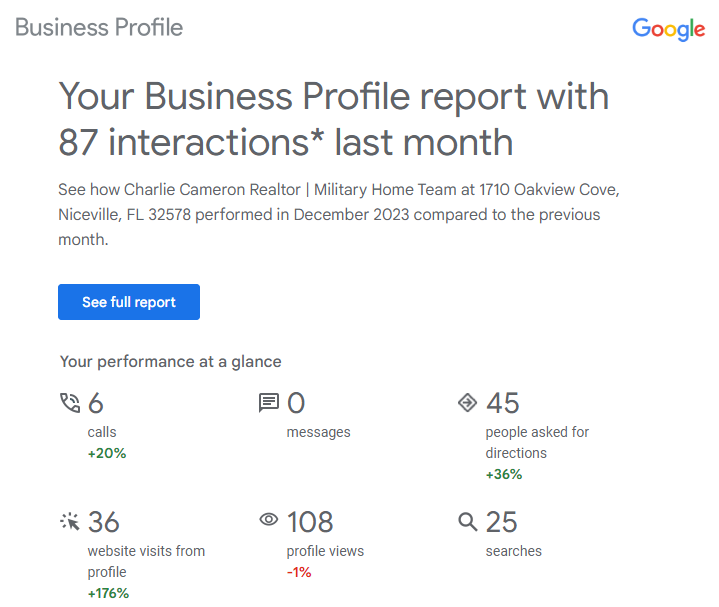Select the 0 messages count
The height and width of the screenshot is (607, 719).
(x=296, y=403)
